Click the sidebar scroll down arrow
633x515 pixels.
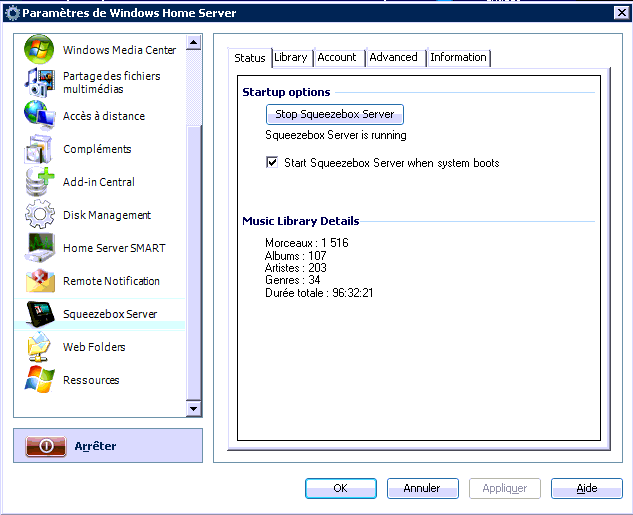click(x=194, y=408)
